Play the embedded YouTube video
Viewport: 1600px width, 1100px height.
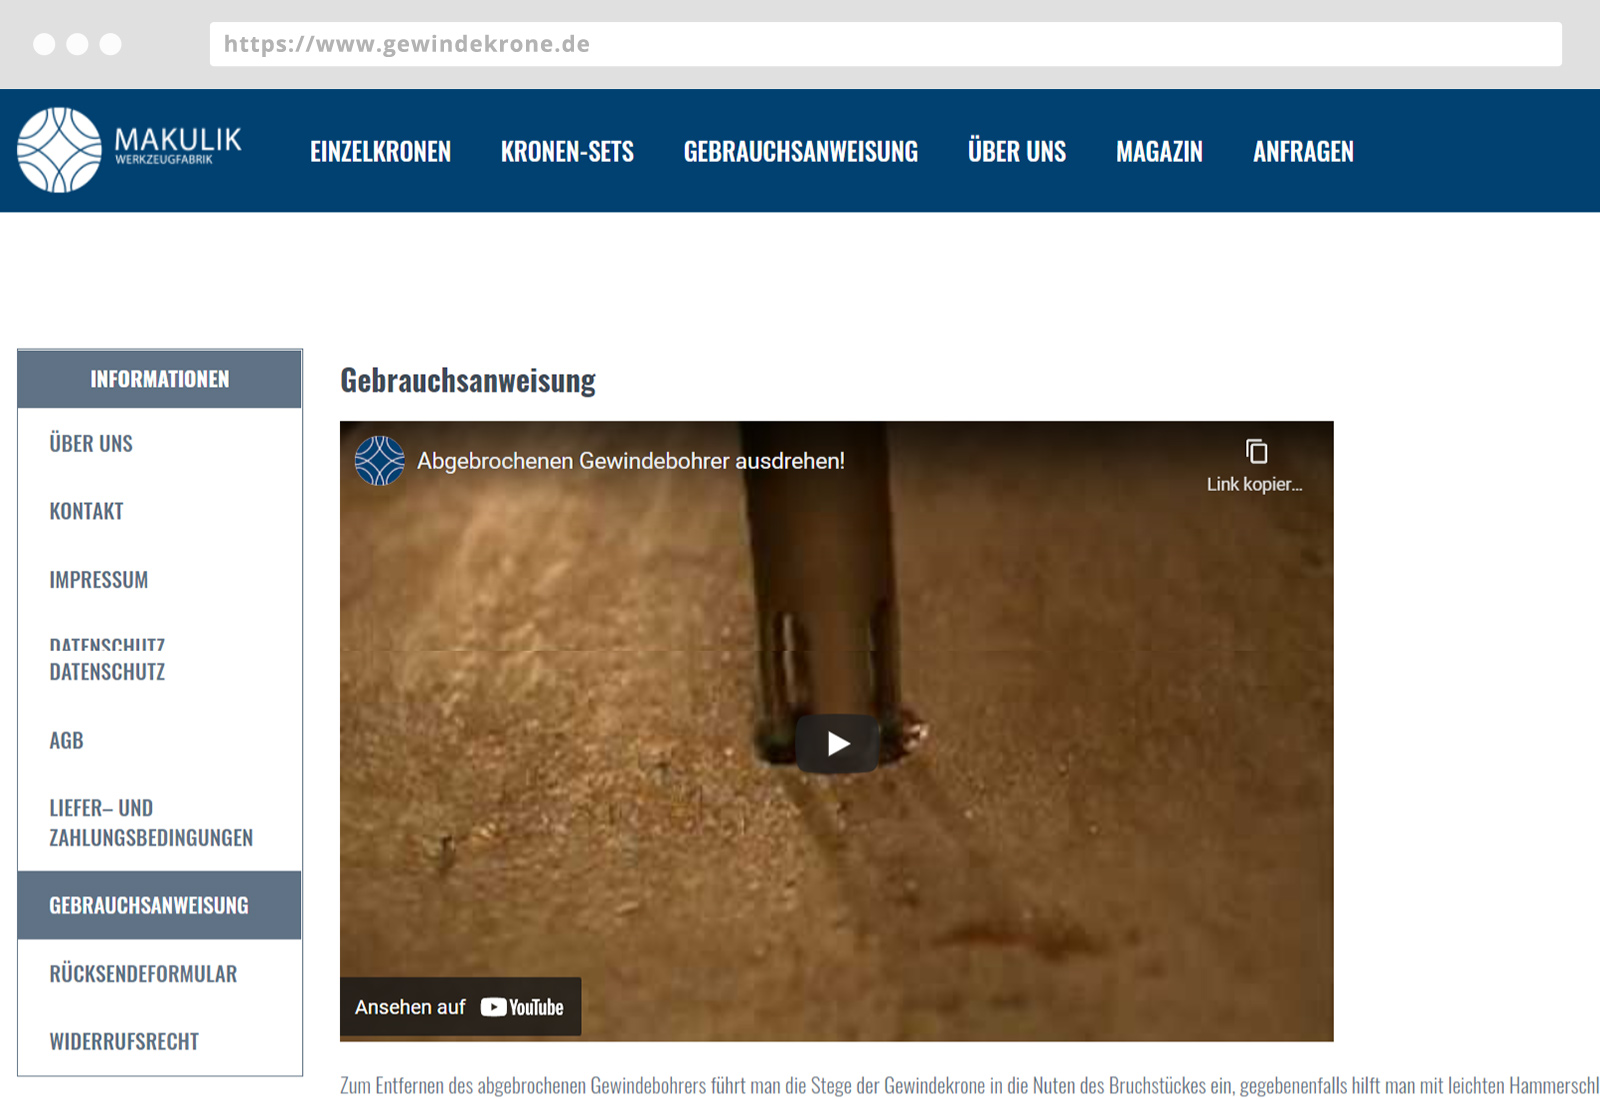click(837, 743)
